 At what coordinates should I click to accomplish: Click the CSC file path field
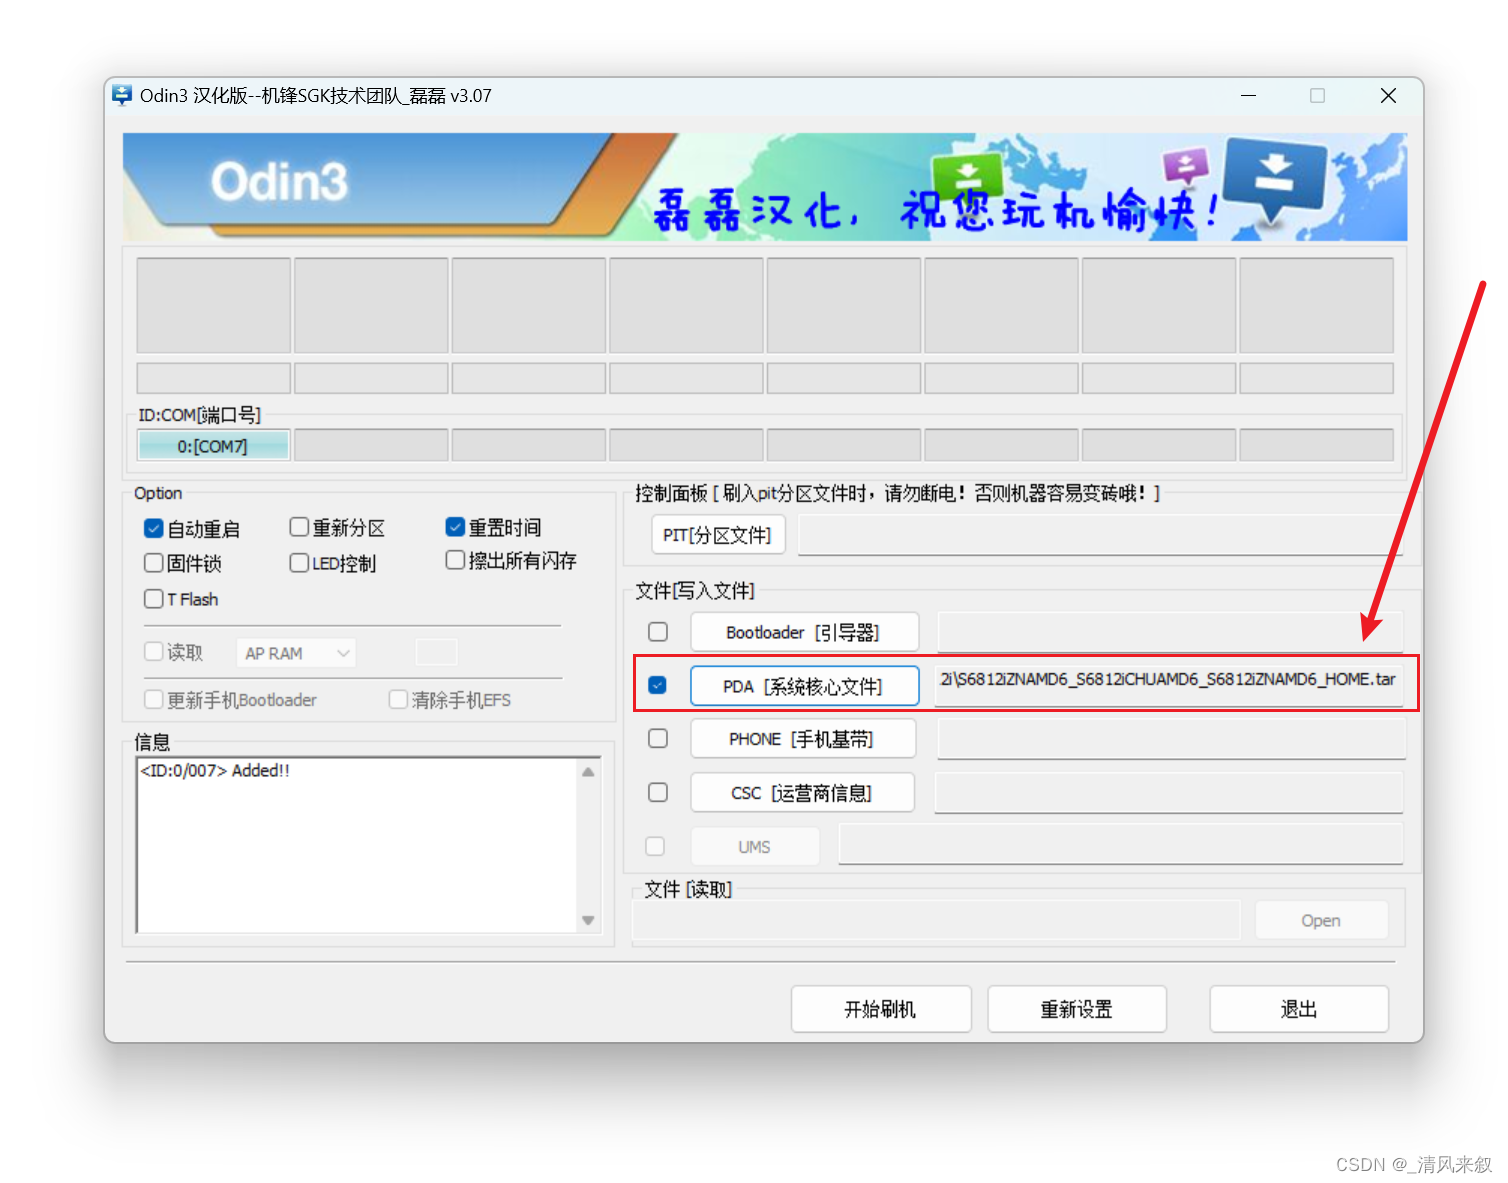(x=1169, y=793)
